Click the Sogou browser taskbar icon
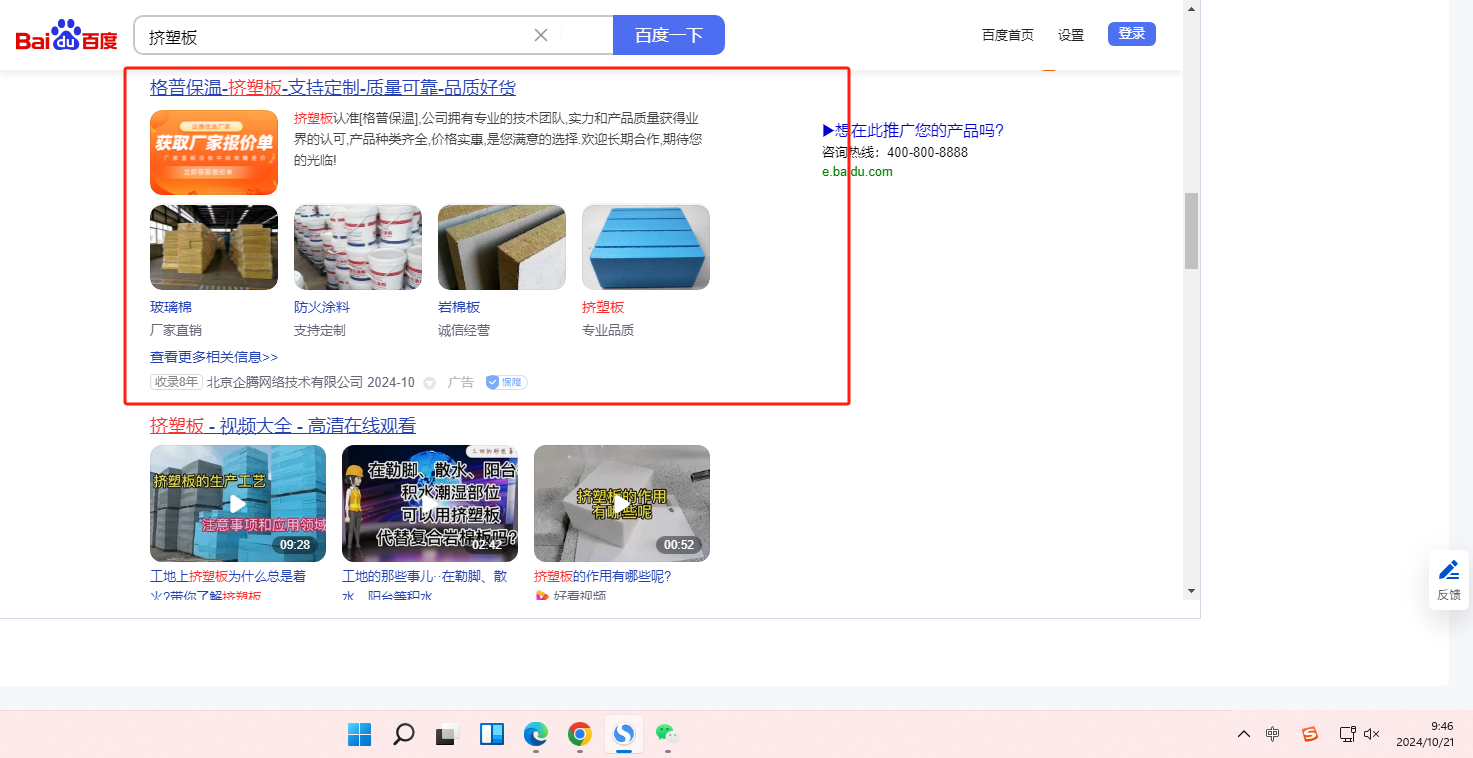The image size is (1473, 758). 624,735
